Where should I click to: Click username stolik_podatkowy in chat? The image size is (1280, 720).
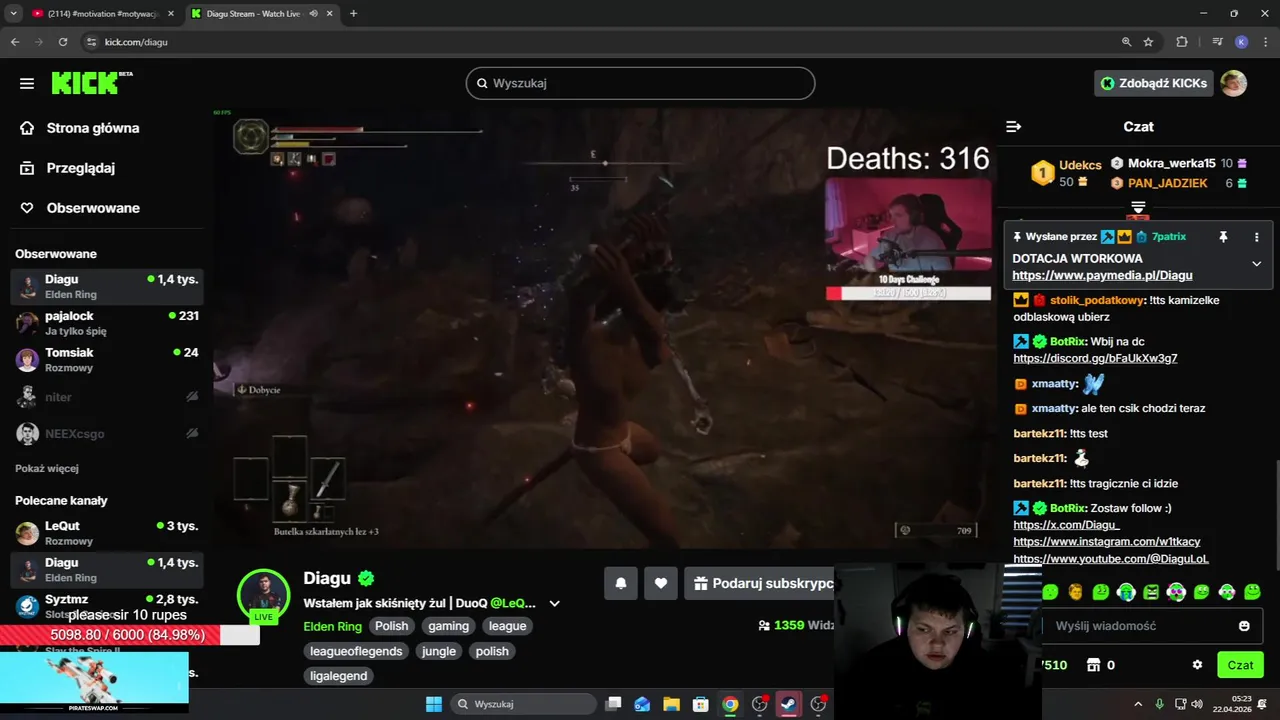tap(1097, 300)
